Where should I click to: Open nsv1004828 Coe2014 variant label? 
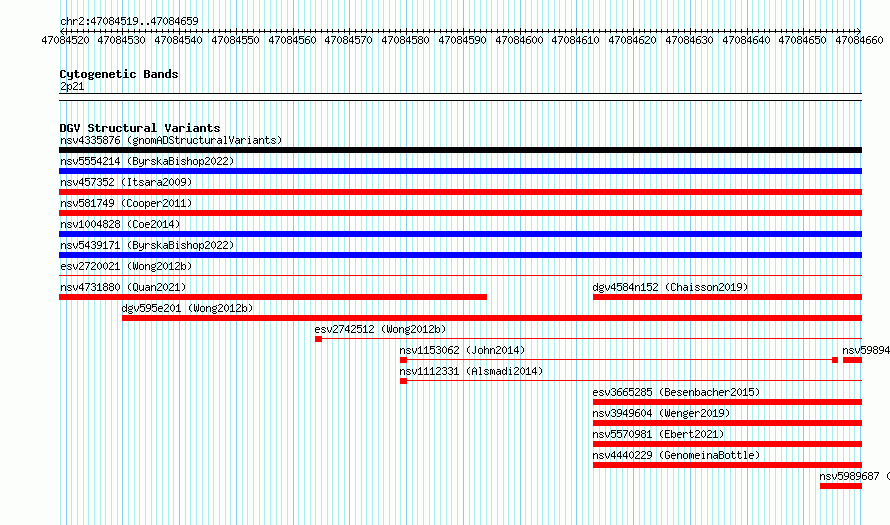pos(120,224)
